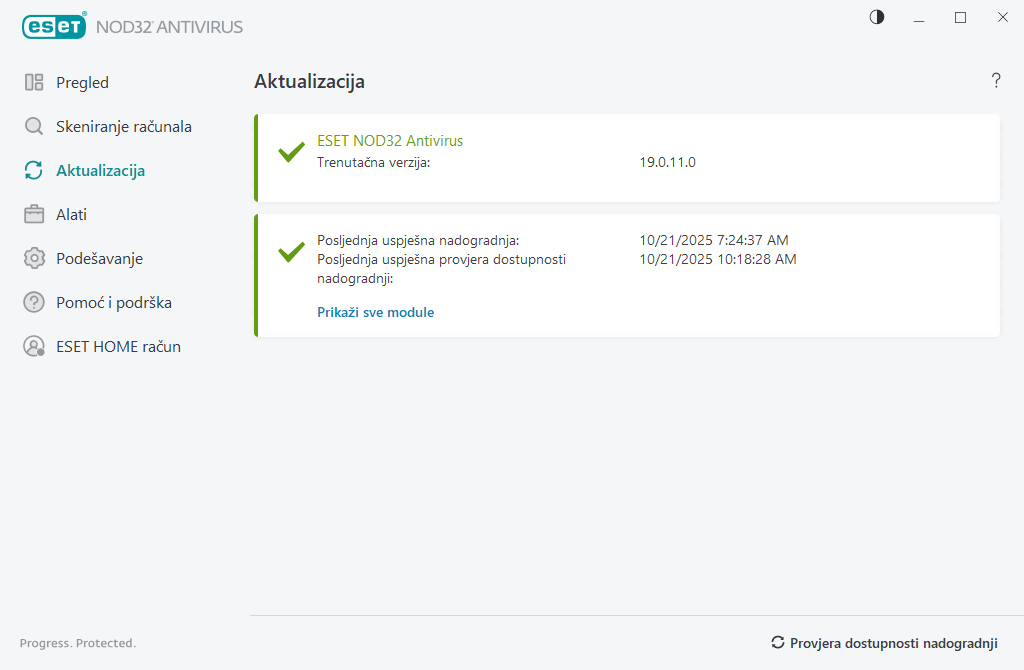Open Pomoć i podrška page
Viewport: 1024px width, 670px height.
[107, 303]
